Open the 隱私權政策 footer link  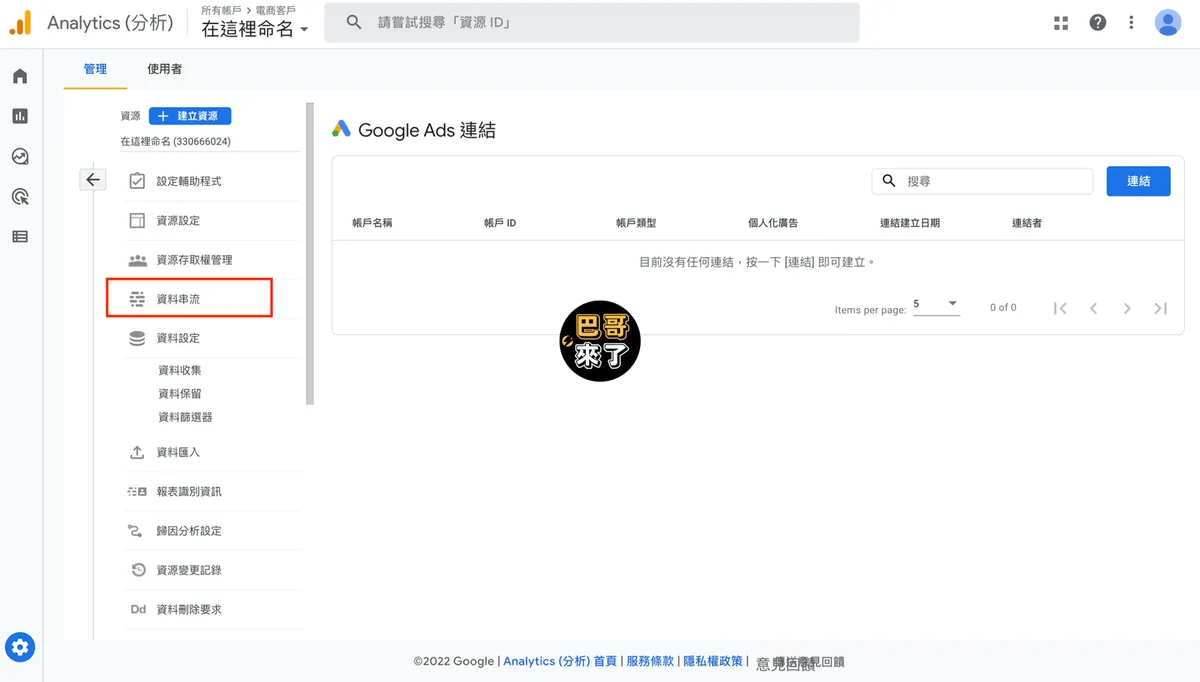point(713,661)
